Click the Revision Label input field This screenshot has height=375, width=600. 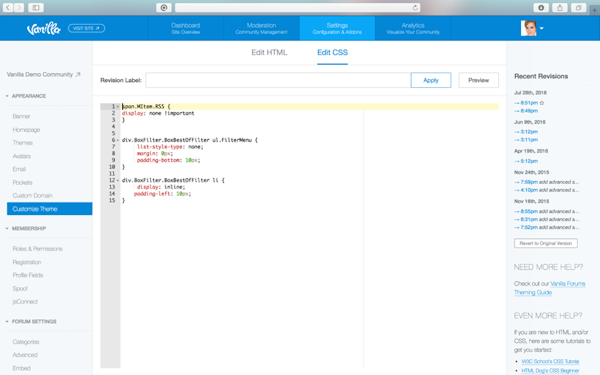tap(278, 80)
